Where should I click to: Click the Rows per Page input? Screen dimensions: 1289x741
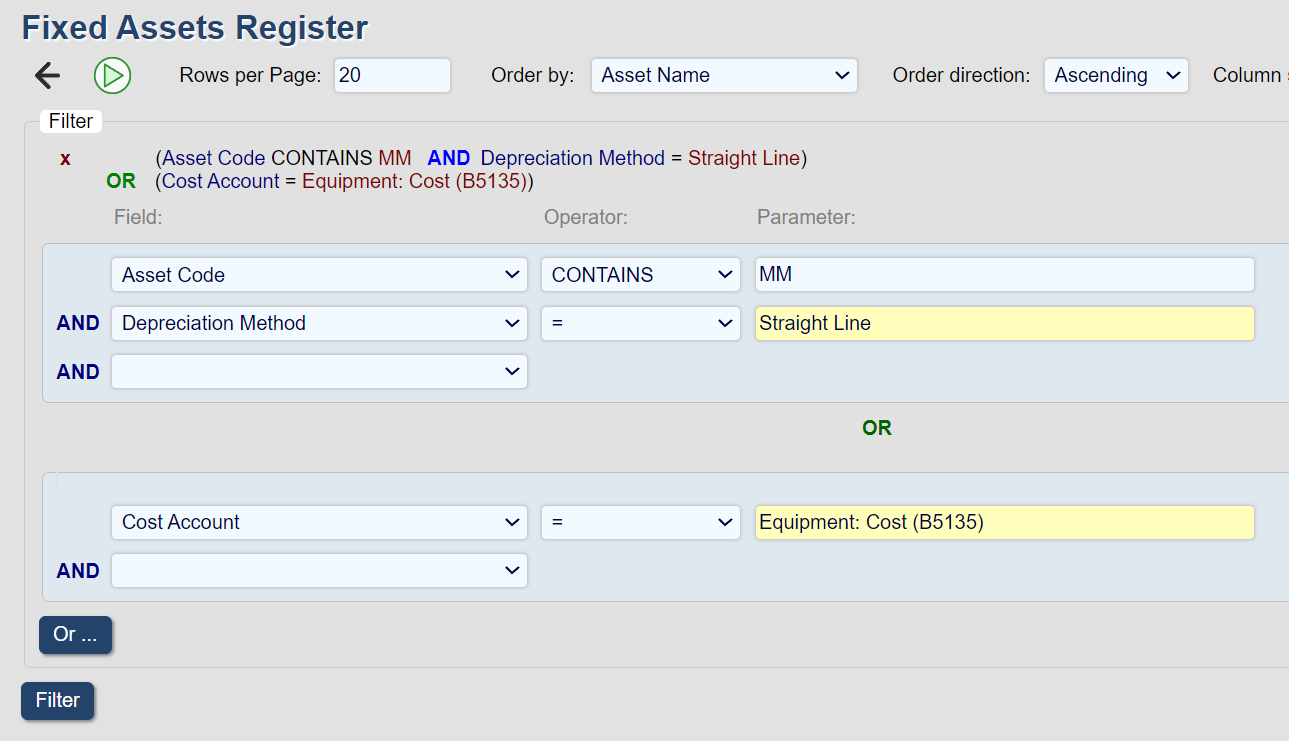[x=391, y=75]
